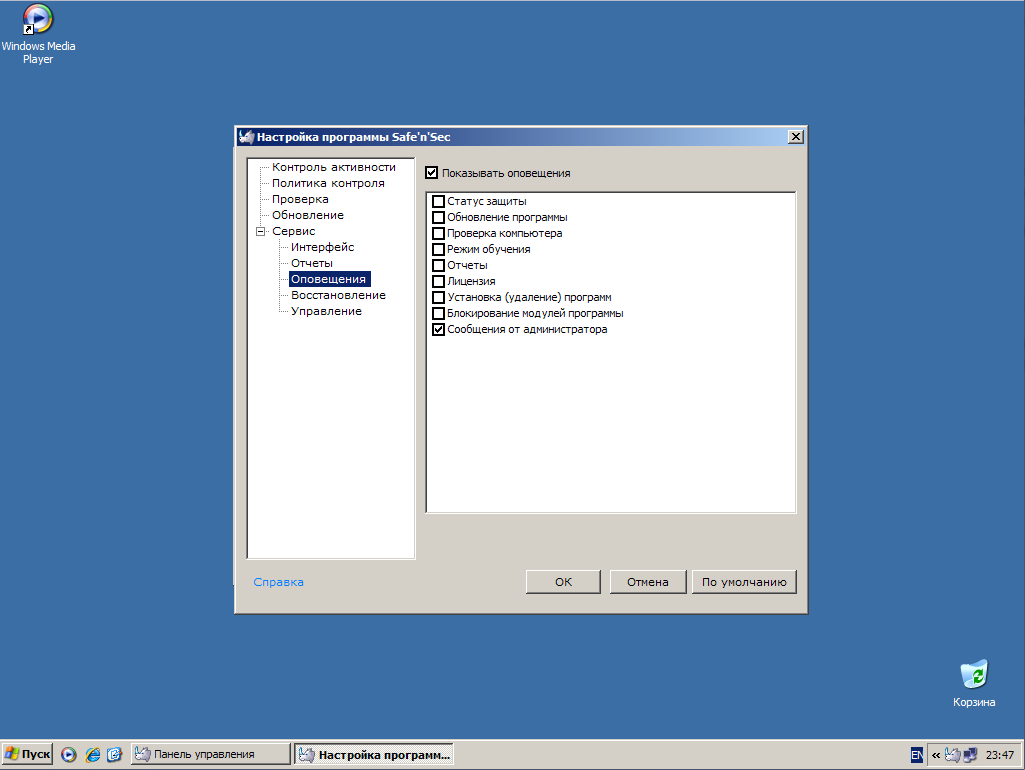The width and height of the screenshot is (1025, 770).
Task: Click the EN language indicator in tray
Action: tap(917, 755)
